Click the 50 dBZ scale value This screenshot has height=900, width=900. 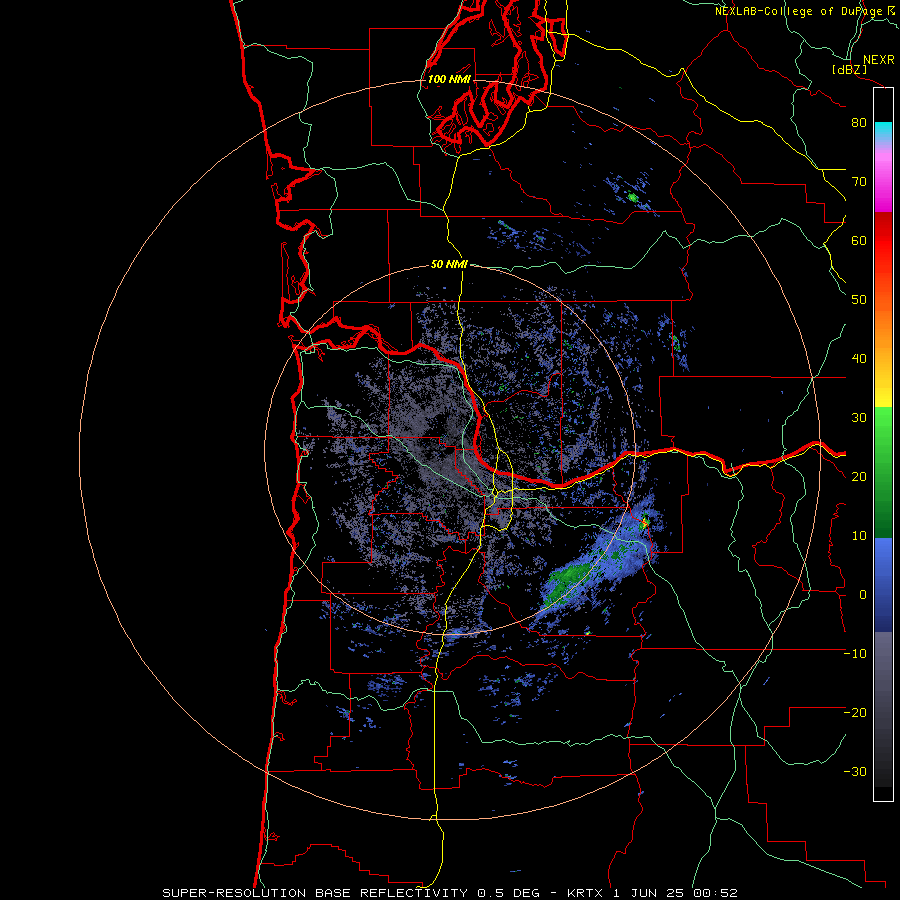pyautogui.click(x=859, y=300)
